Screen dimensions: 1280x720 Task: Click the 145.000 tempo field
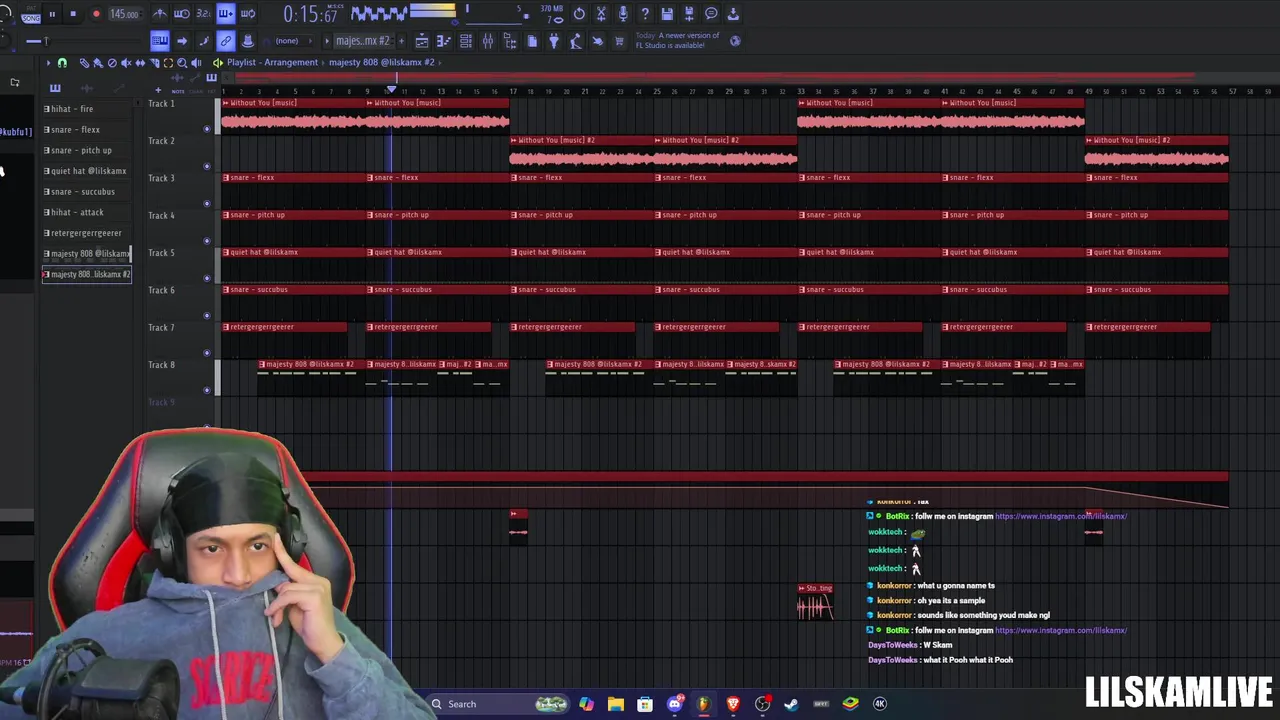pos(124,14)
